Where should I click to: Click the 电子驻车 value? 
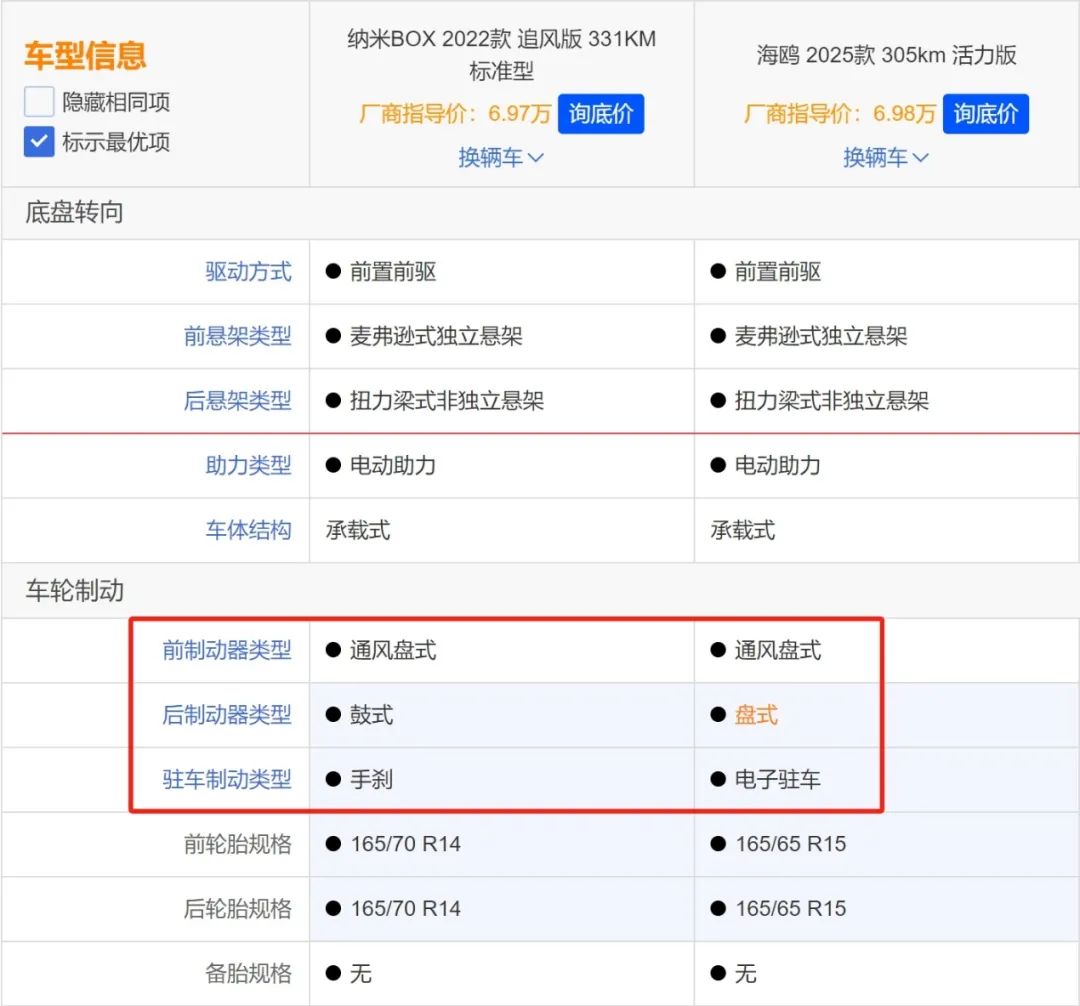pos(778,779)
